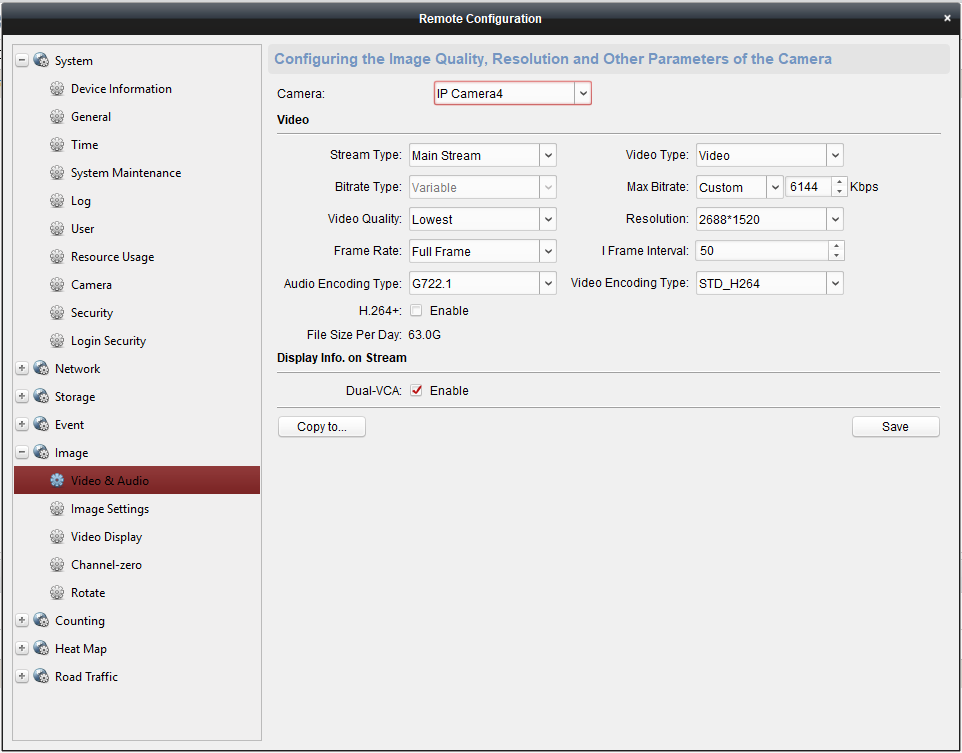Click the globe icon beside Network
This screenshot has width=962, height=753.
[x=41, y=369]
